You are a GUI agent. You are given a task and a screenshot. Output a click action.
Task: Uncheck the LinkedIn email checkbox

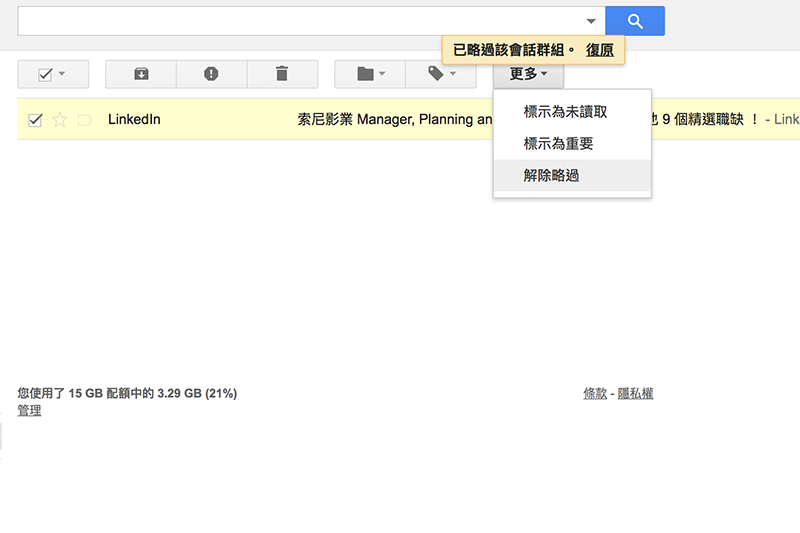click(x=35, y=120)
